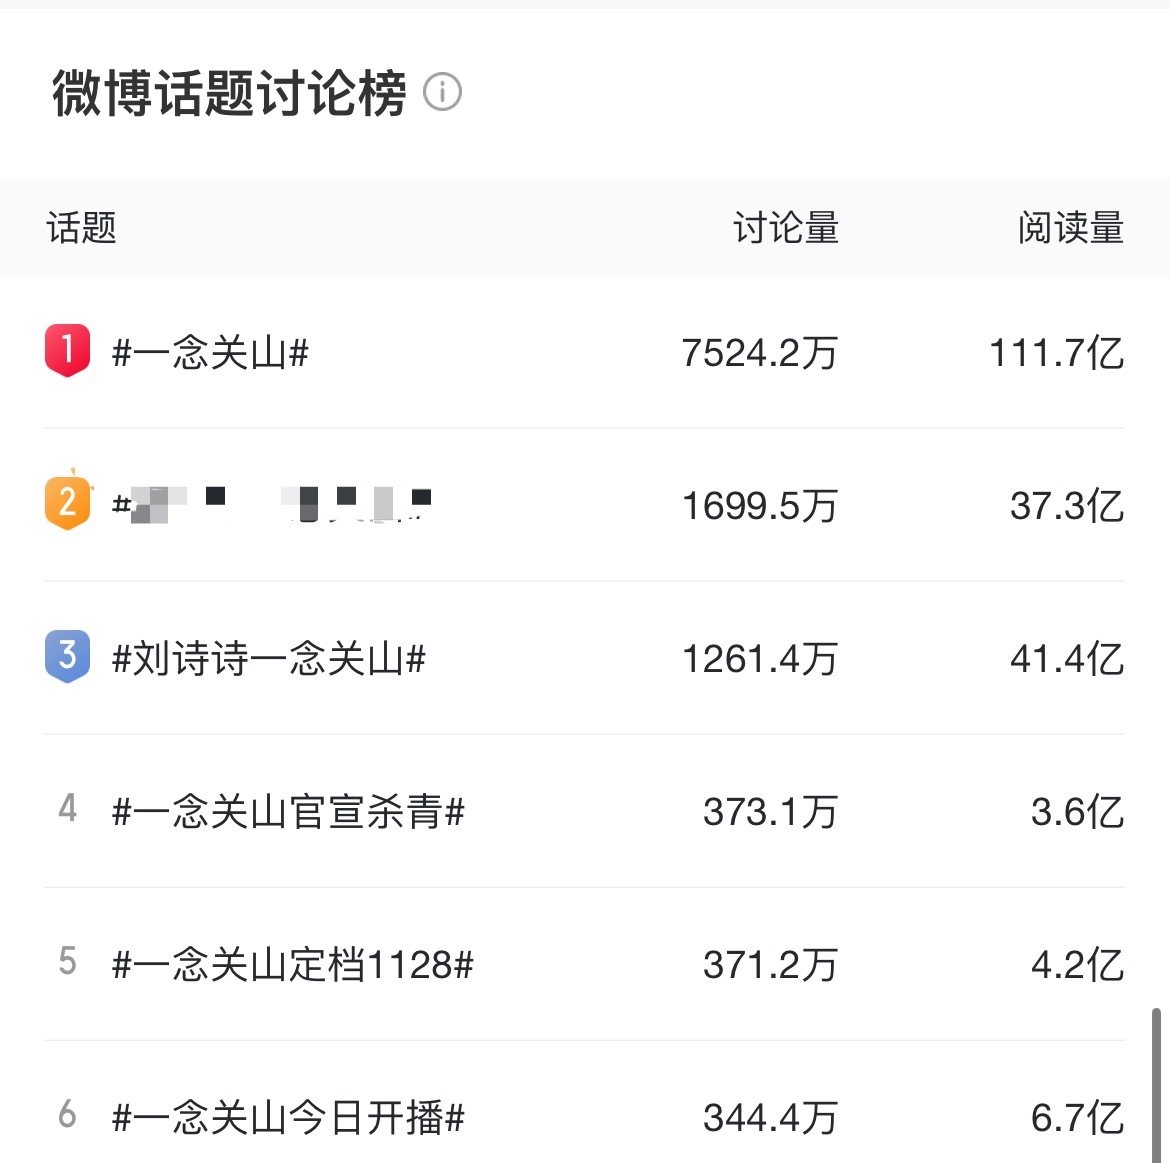Viewport: 1170px width, 1163px height.
Task: Click the 1699.5万 discussion count
Action: (x=760, y=506)
